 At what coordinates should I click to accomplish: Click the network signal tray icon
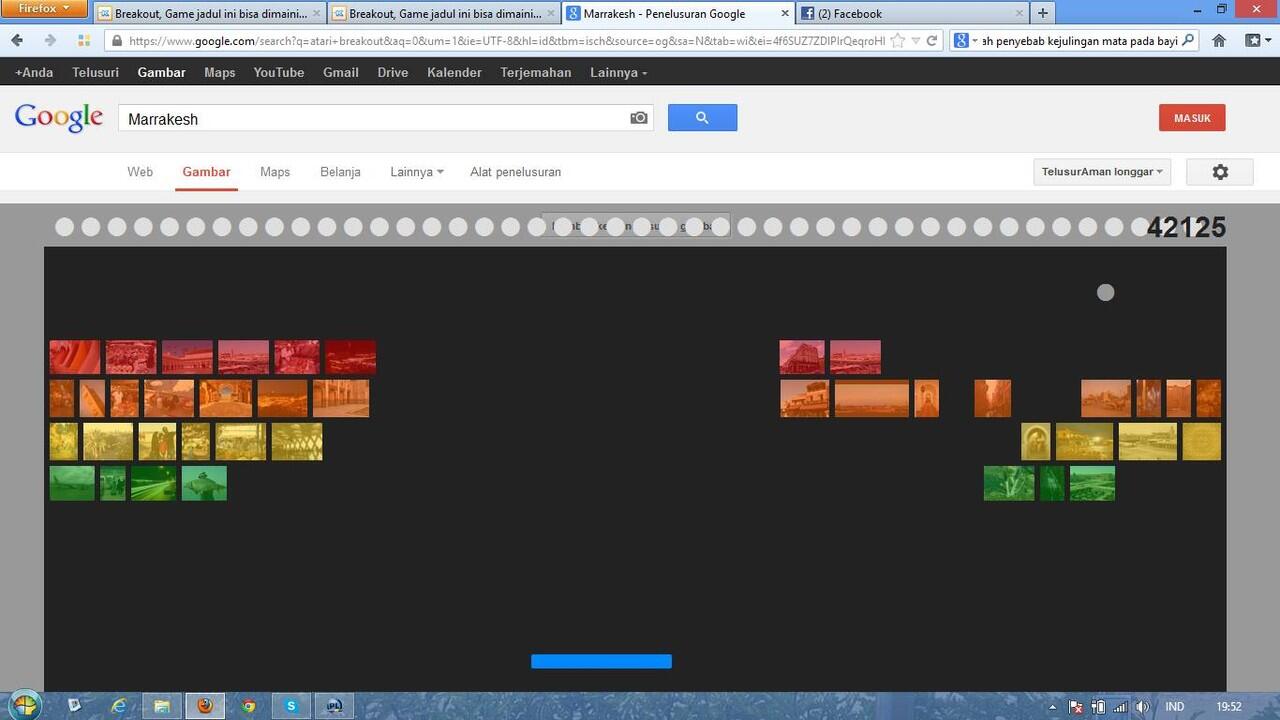point(1120,707)
